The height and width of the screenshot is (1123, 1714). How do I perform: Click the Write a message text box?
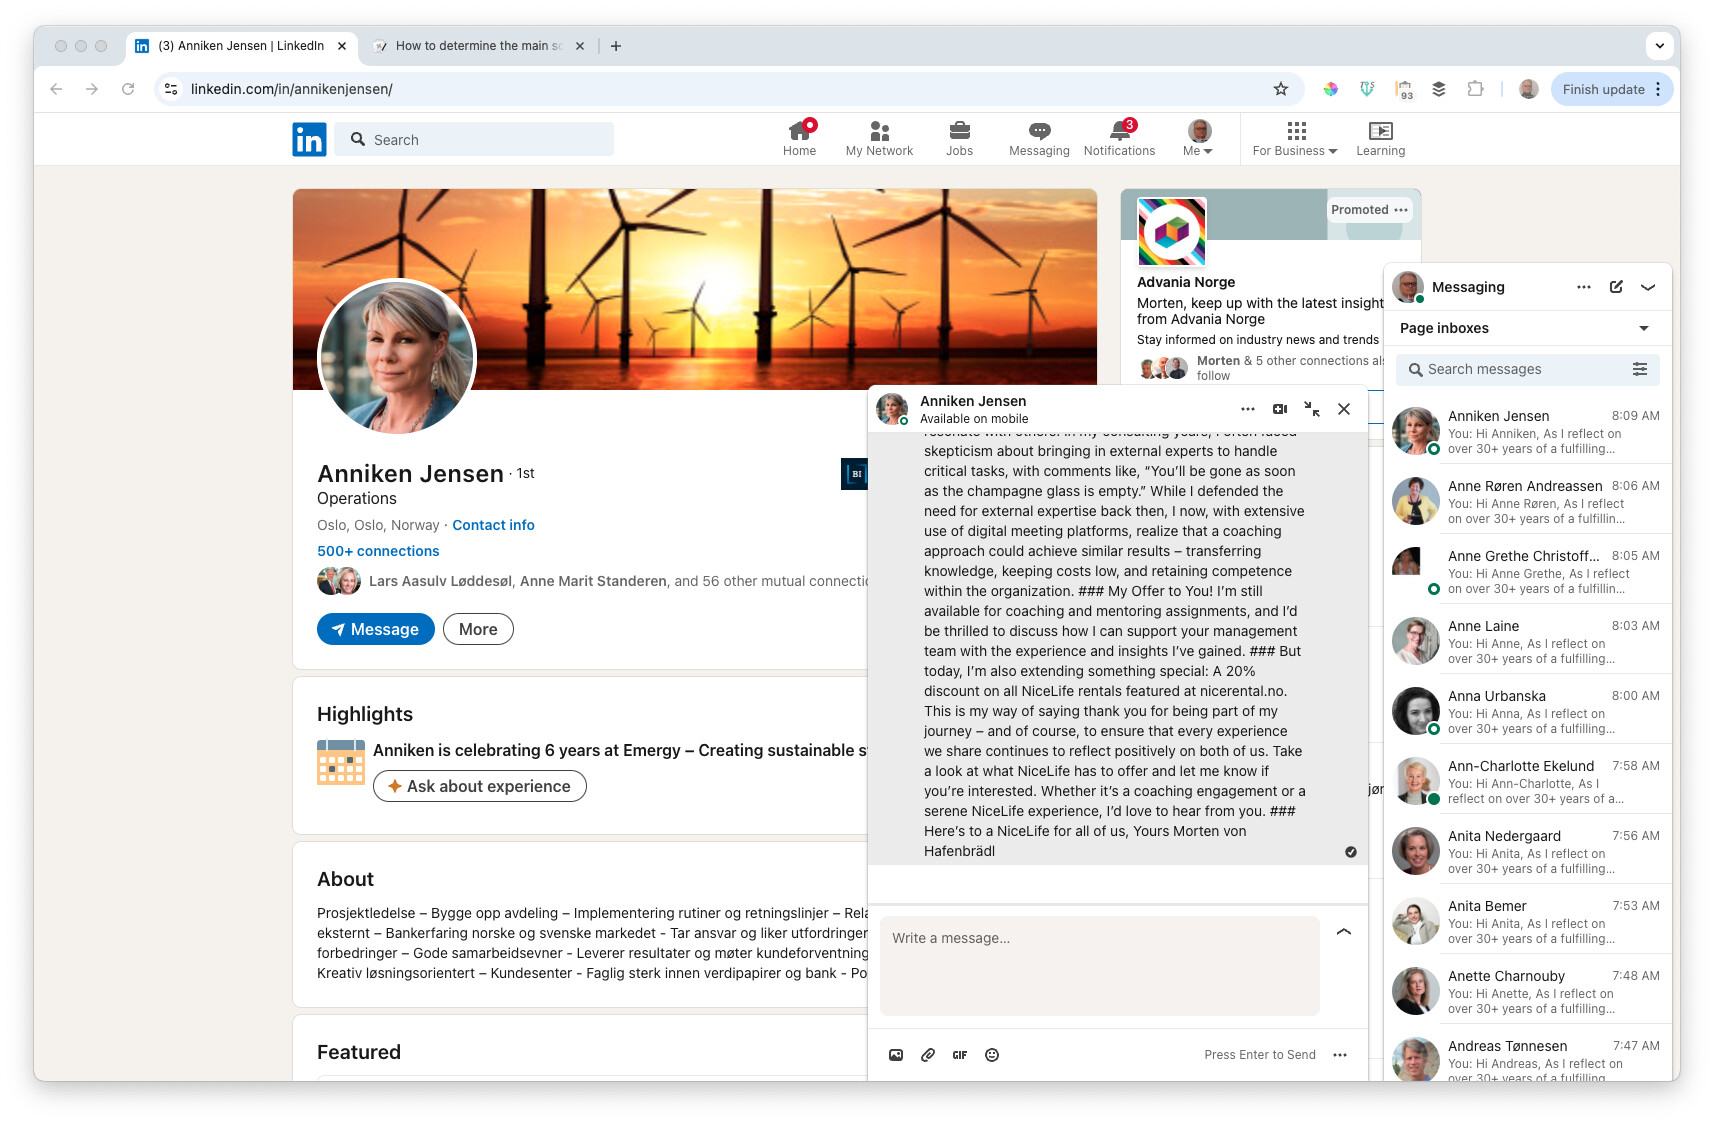point(1099,966)
